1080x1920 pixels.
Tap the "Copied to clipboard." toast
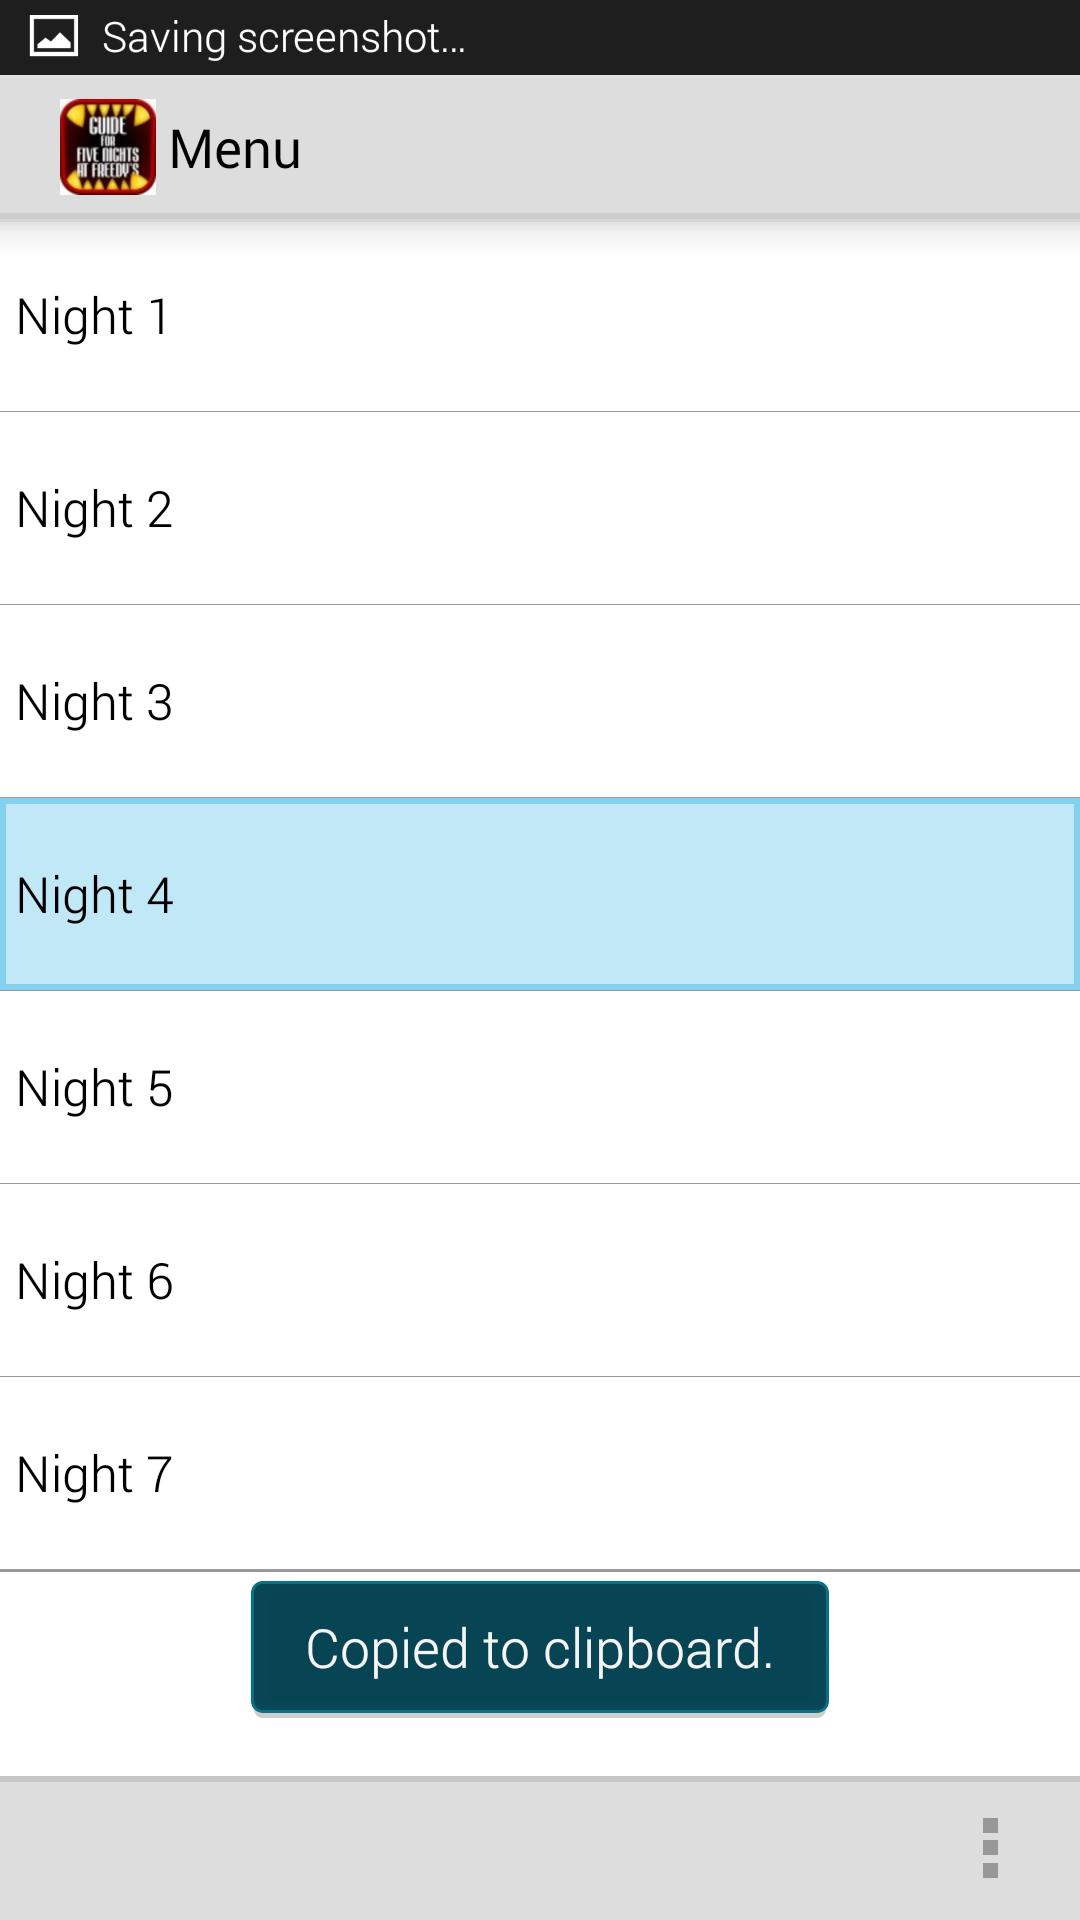click(540, 1648)
